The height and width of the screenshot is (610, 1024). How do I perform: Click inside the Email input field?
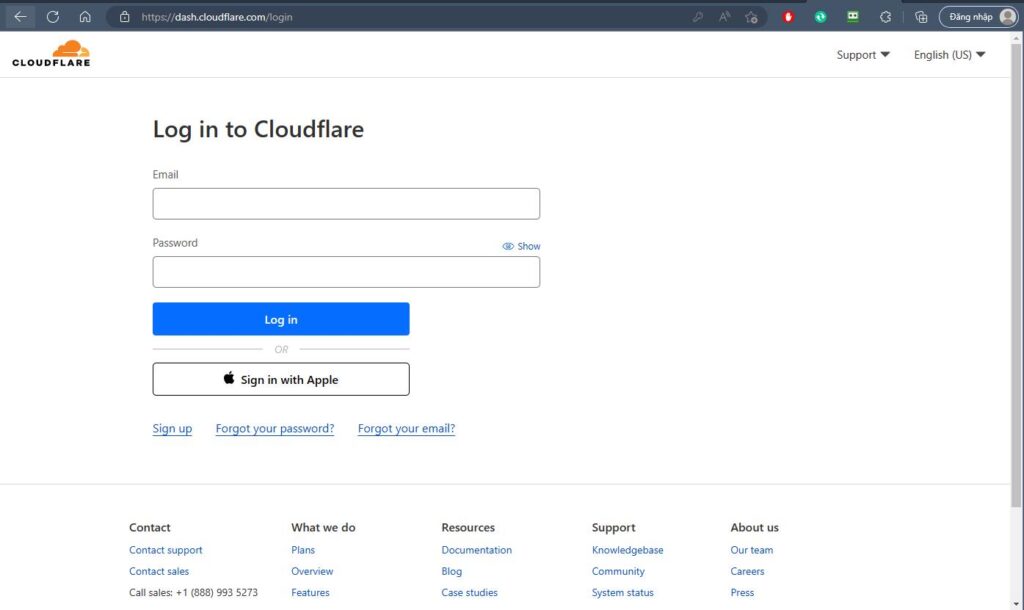tap(345, 203)
